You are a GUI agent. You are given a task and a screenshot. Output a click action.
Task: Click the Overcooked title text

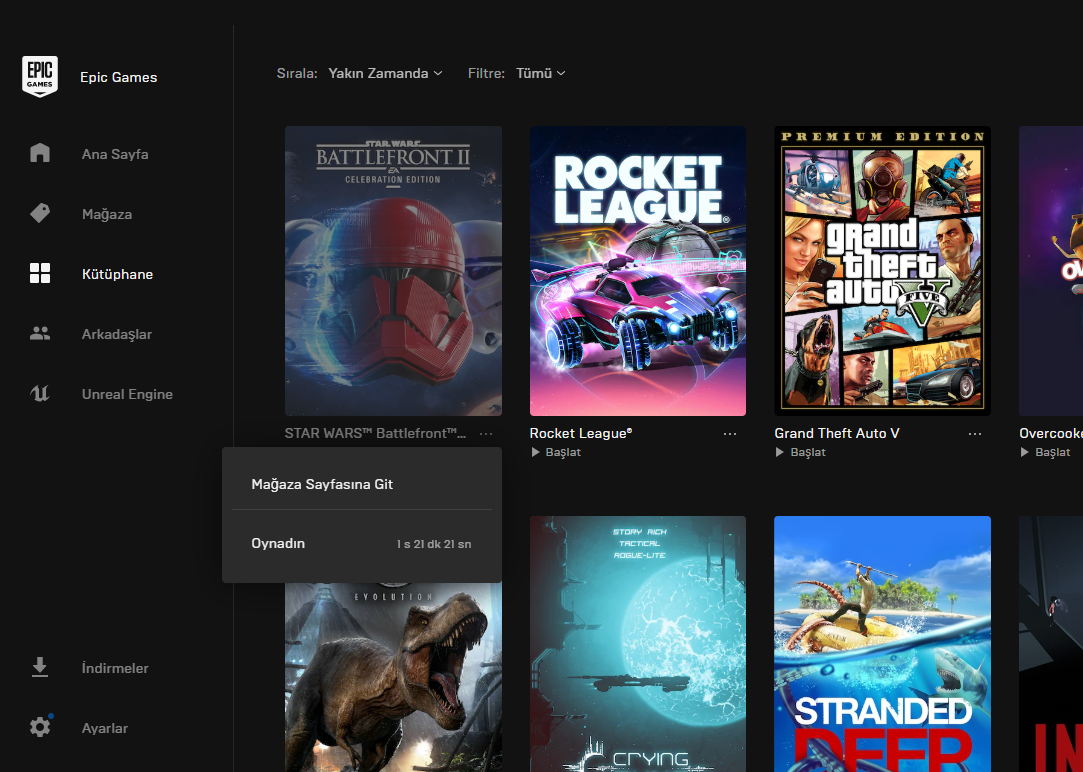[1051, 434]
